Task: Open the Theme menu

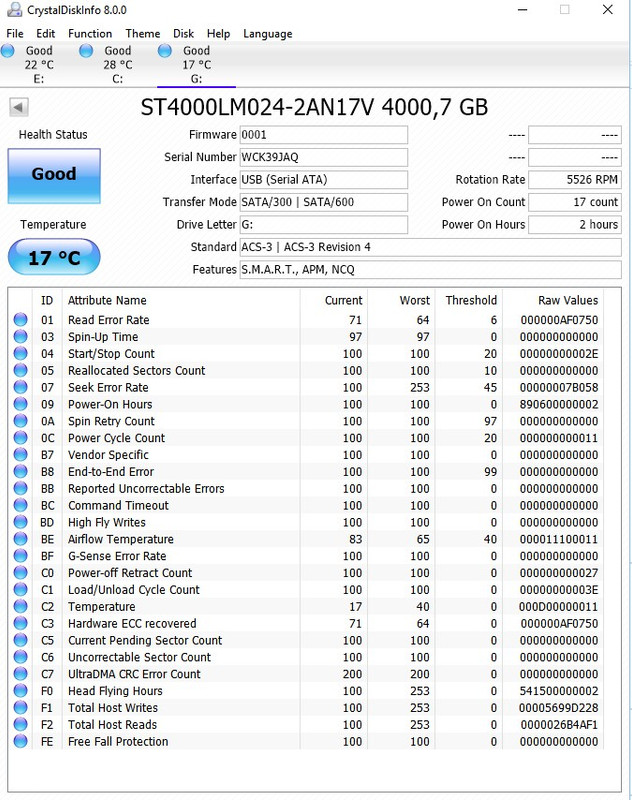Action: click(143, 34)
